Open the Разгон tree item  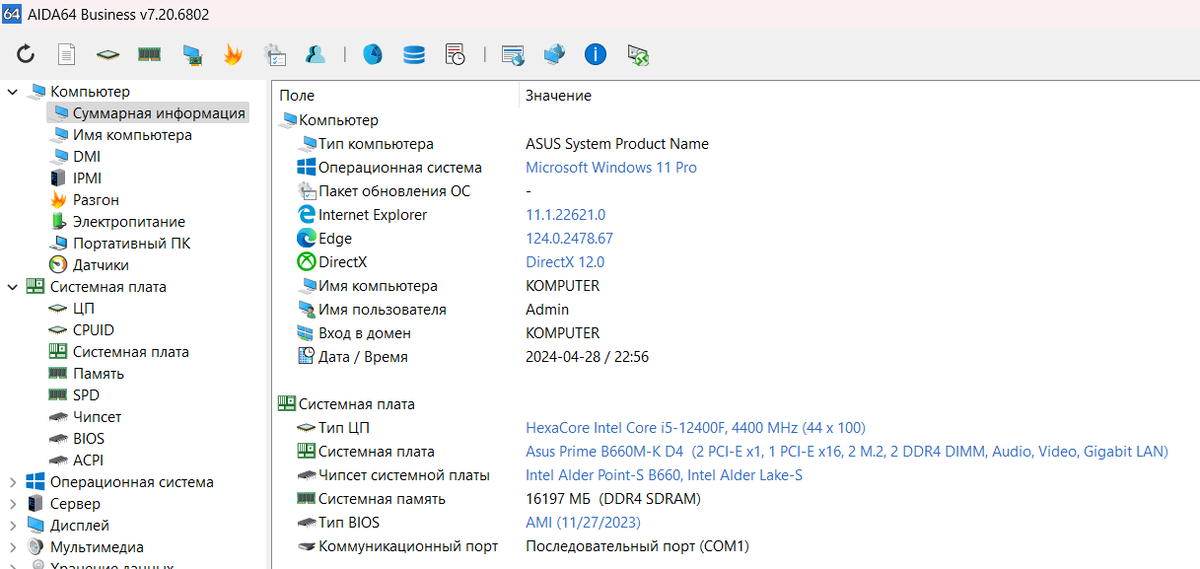click(96, 200)
